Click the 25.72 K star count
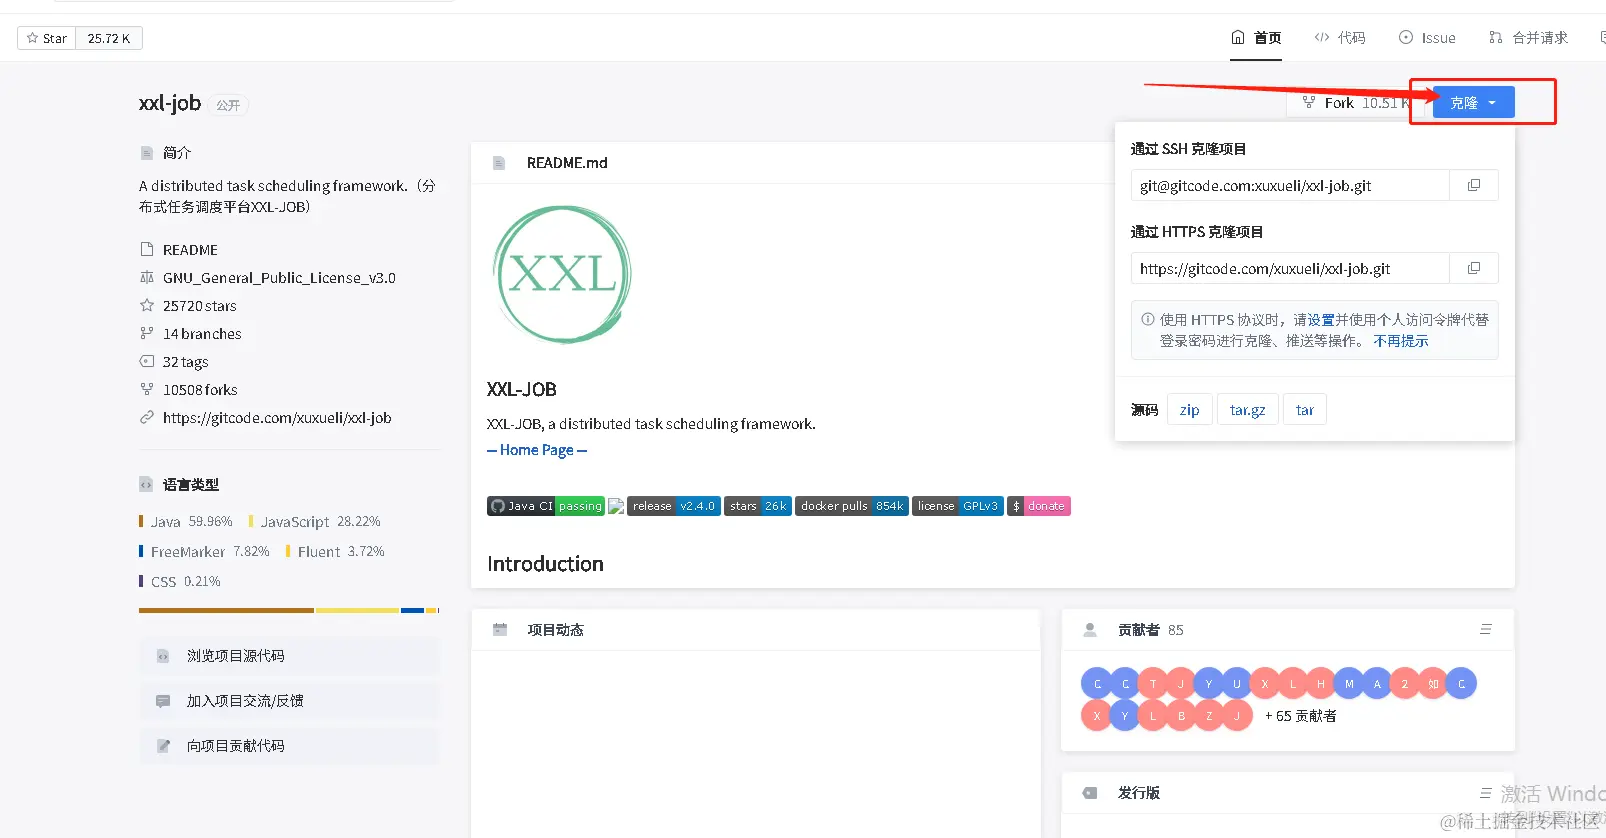 (x=109, y=38)
